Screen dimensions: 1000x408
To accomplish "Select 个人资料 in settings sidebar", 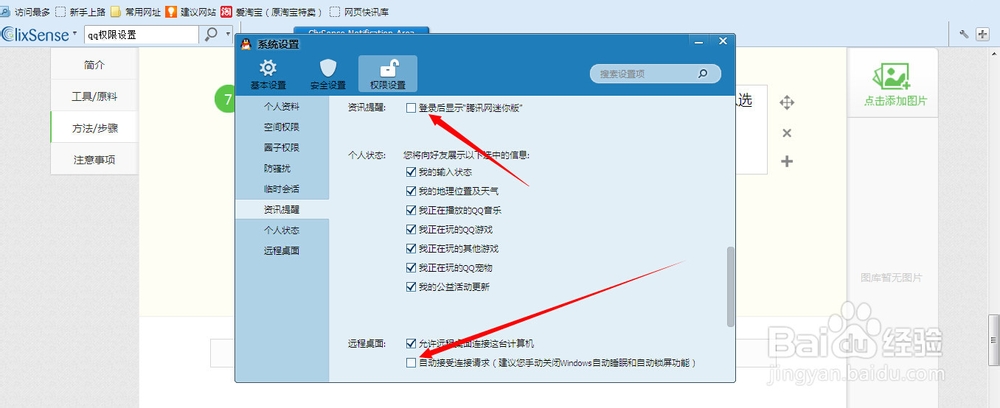I will (282, 106).
